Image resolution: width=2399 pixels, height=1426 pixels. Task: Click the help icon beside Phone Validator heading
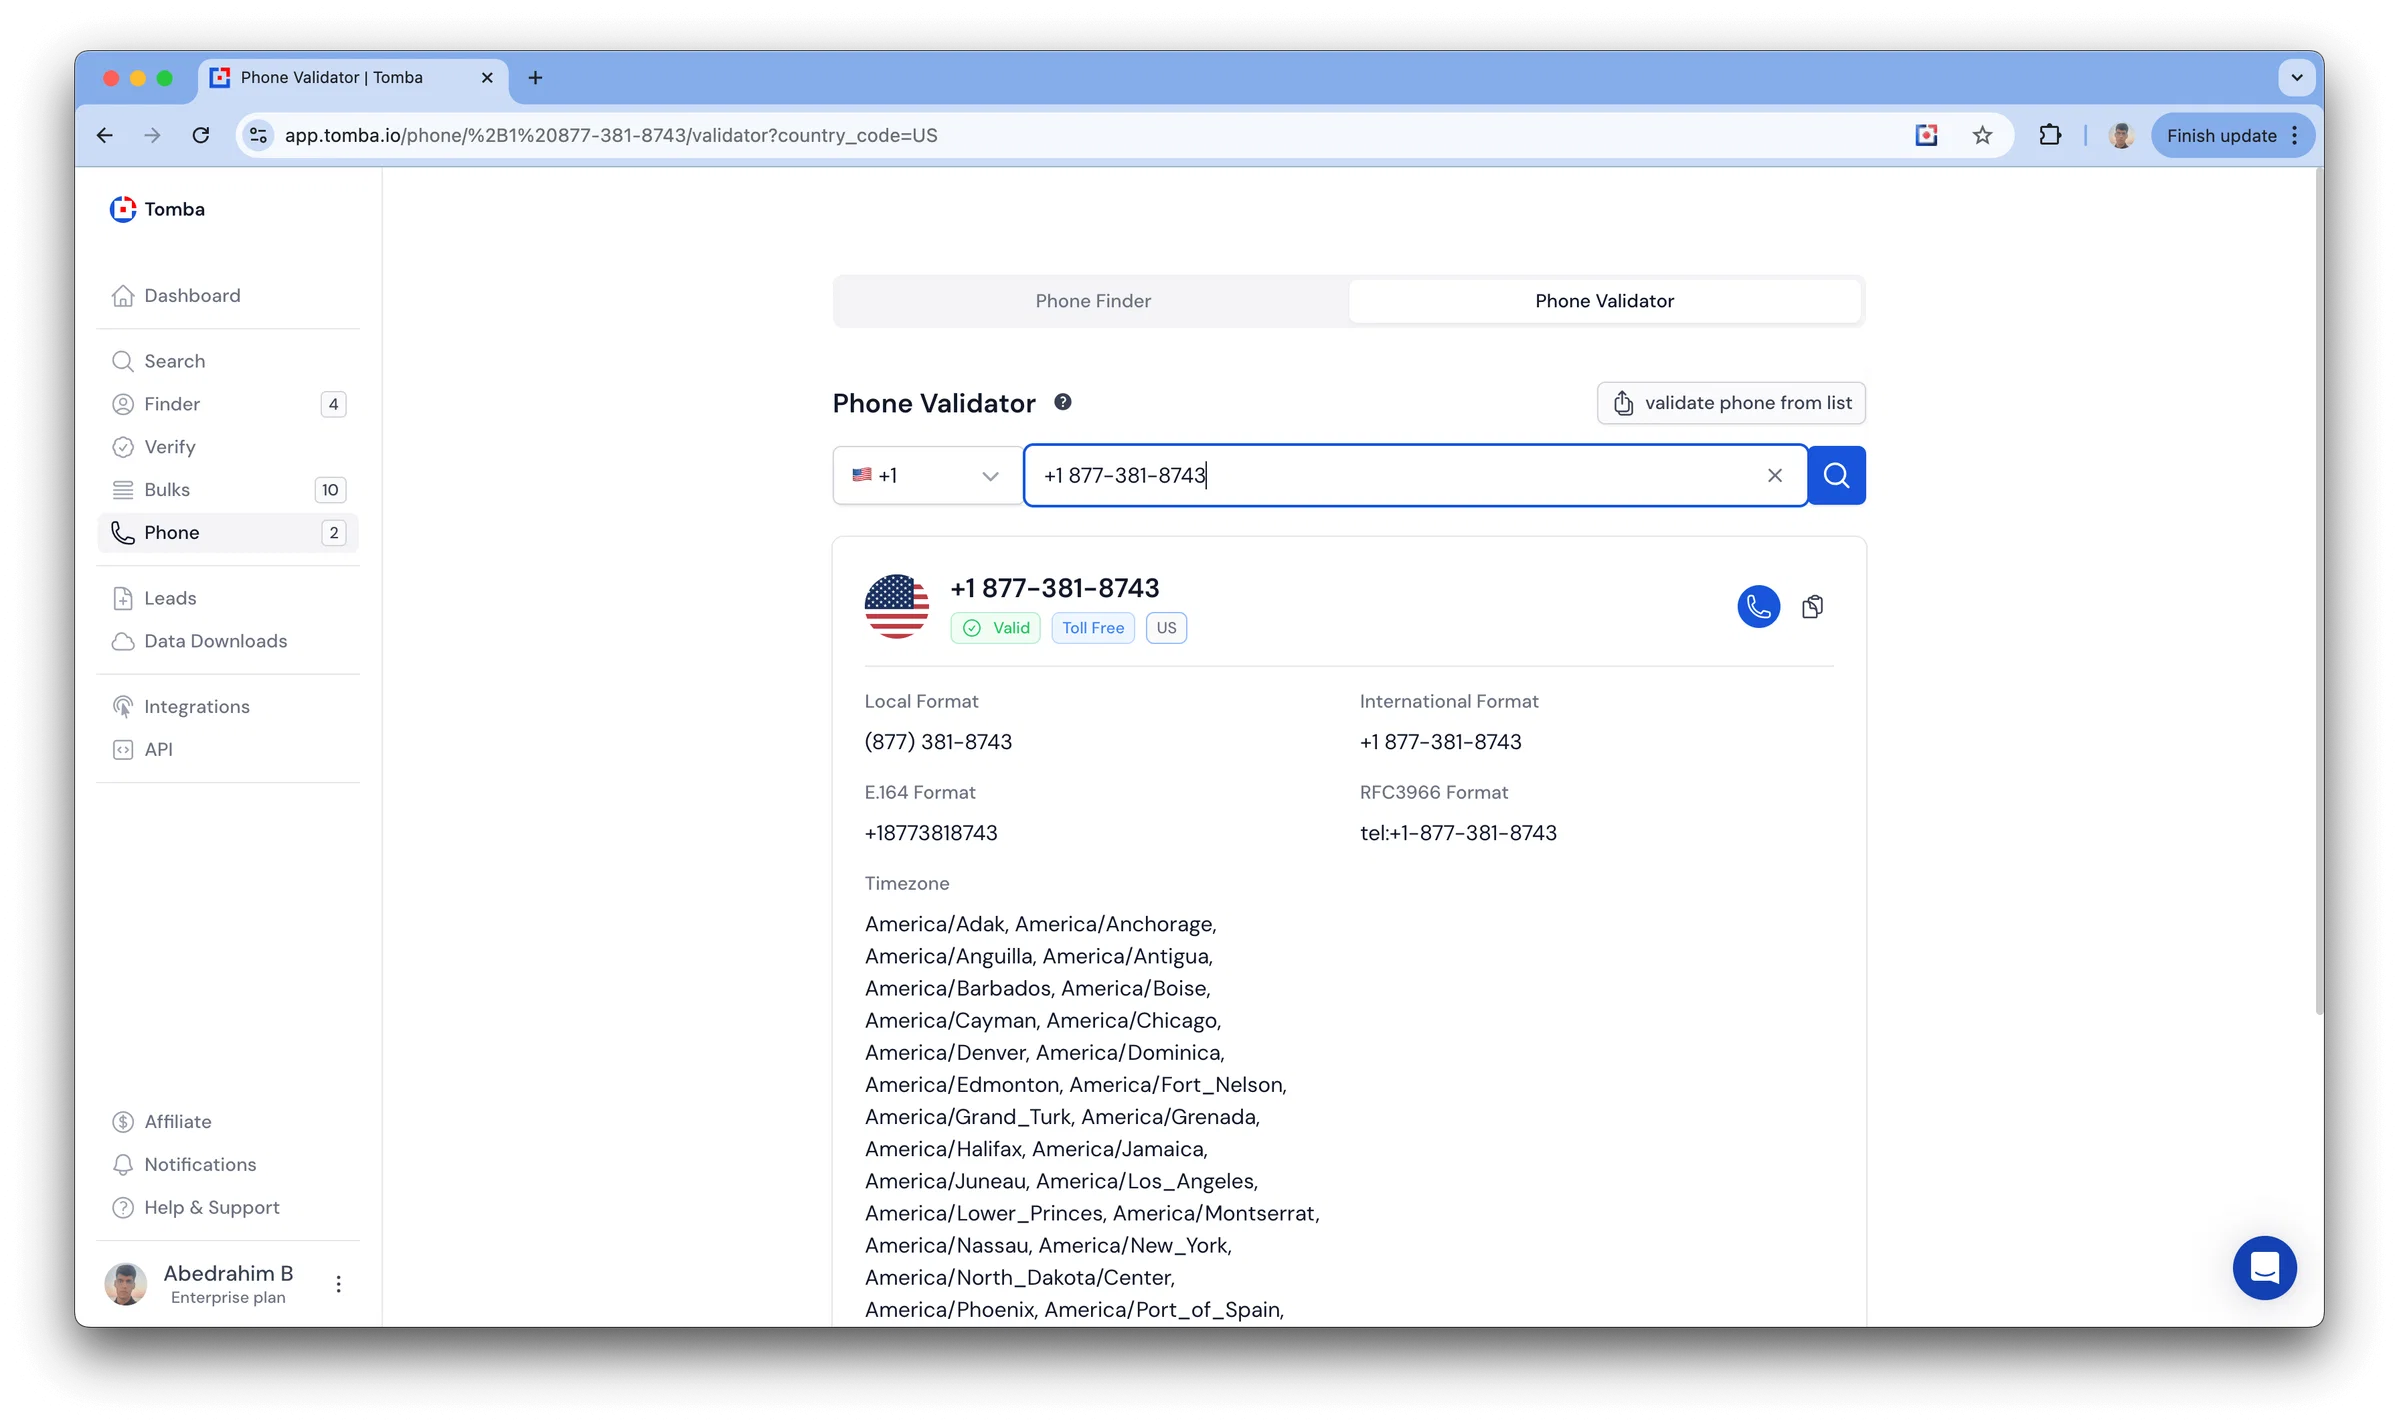(1063, 402)
